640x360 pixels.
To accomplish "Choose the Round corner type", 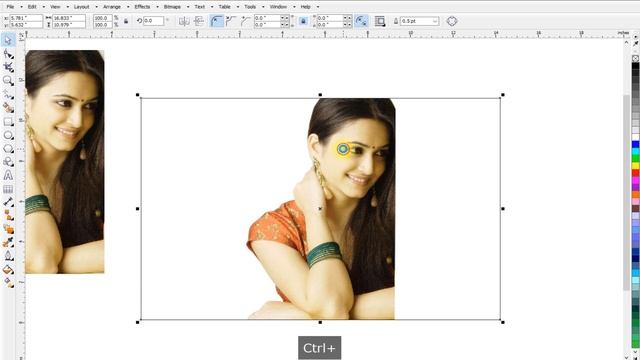I will [x=217, y=21].
